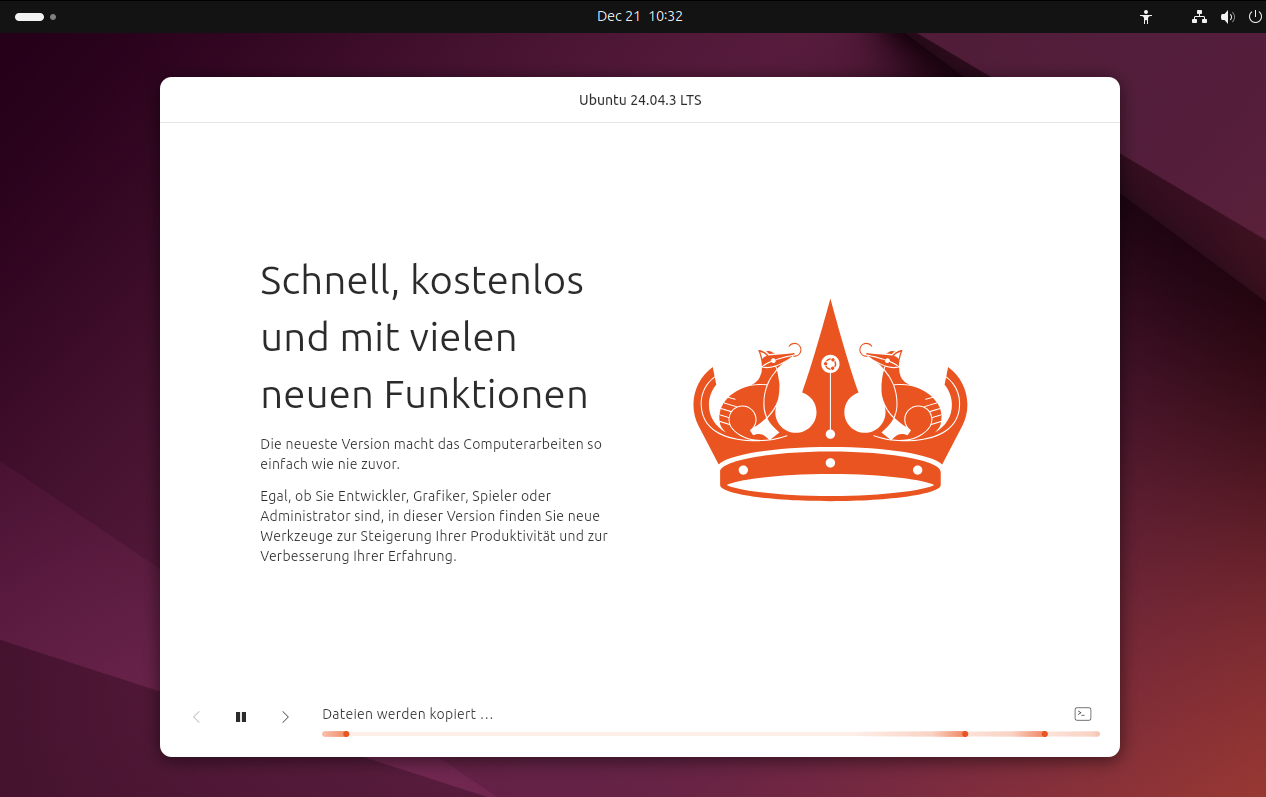This screenshot has width=1266, height=797.
Task: Click the grayed-out previous slide arrow
Action: 196,716
